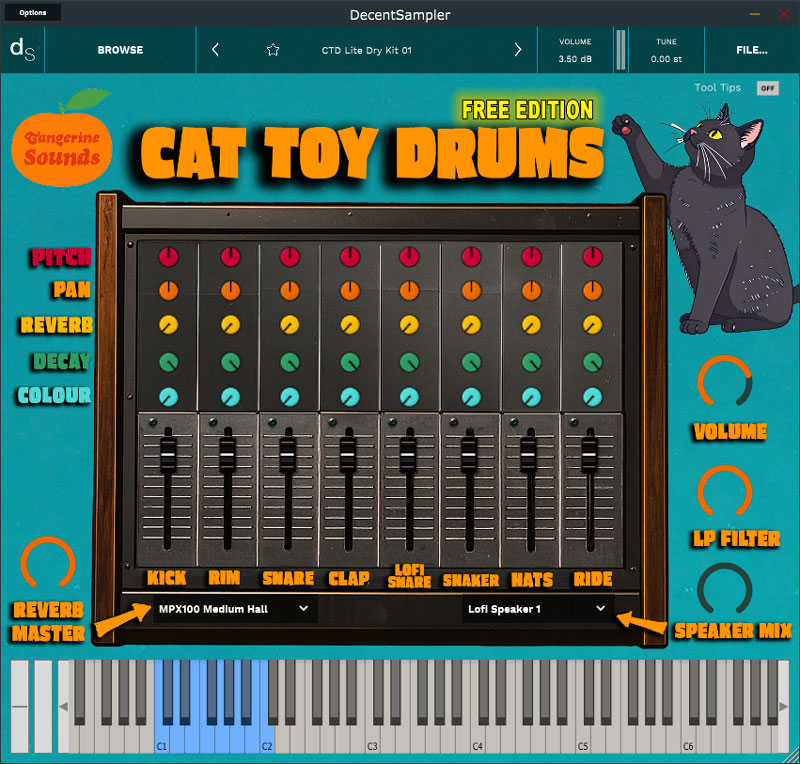Image resolution: width=800 pixels, height=764 pixels.
Task: Toggle the RIDE channel LED indicator
Action: tap(574, 422)
